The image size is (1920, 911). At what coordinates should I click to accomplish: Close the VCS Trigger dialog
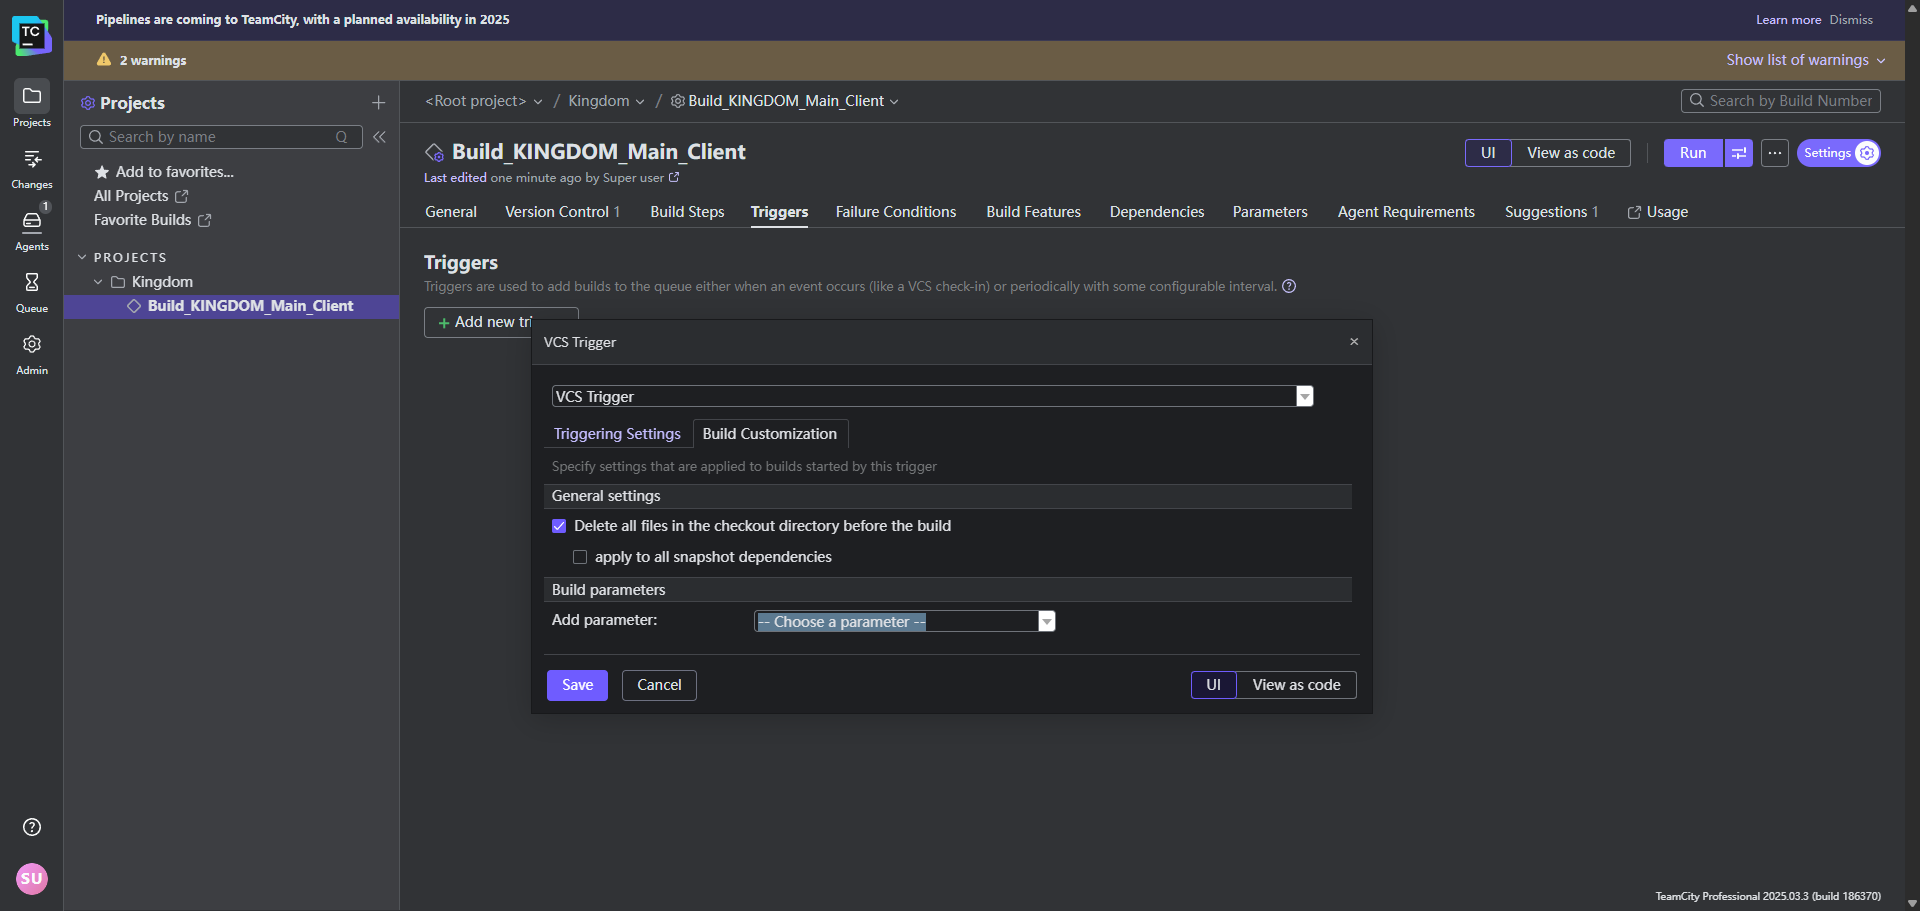pyautogui.click(x=1354, y=342)
